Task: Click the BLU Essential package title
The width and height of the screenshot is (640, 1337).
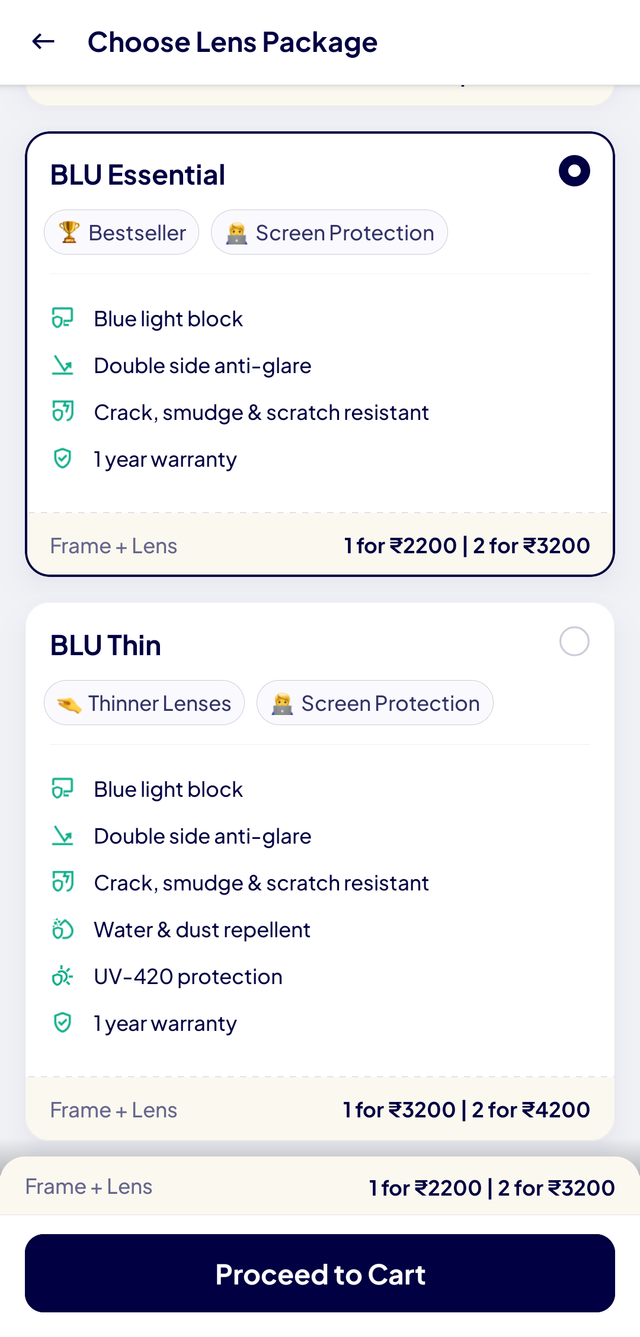Action: [x=137, y=175]
